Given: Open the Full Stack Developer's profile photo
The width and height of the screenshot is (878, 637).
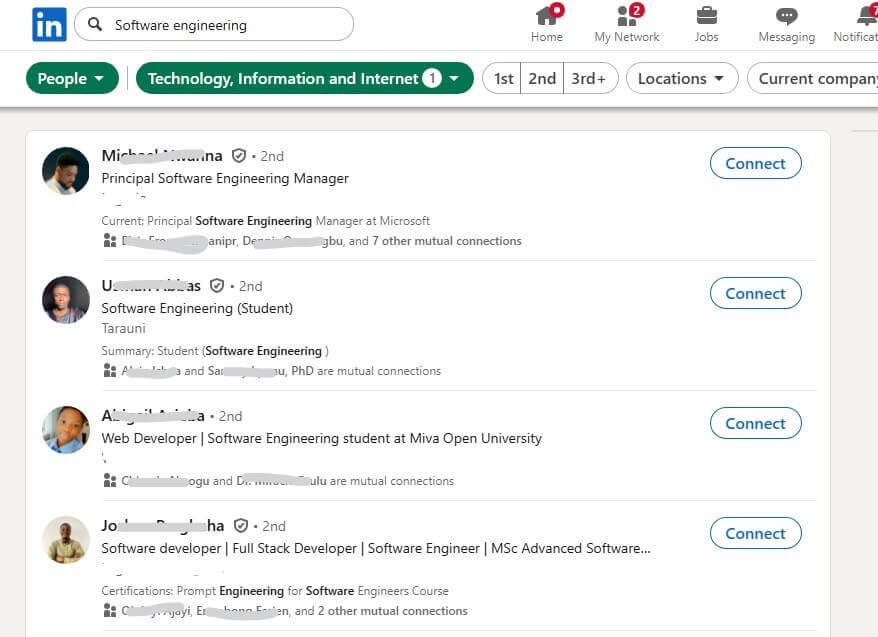Looking at the screenshot, I should [x=66, y=540].
